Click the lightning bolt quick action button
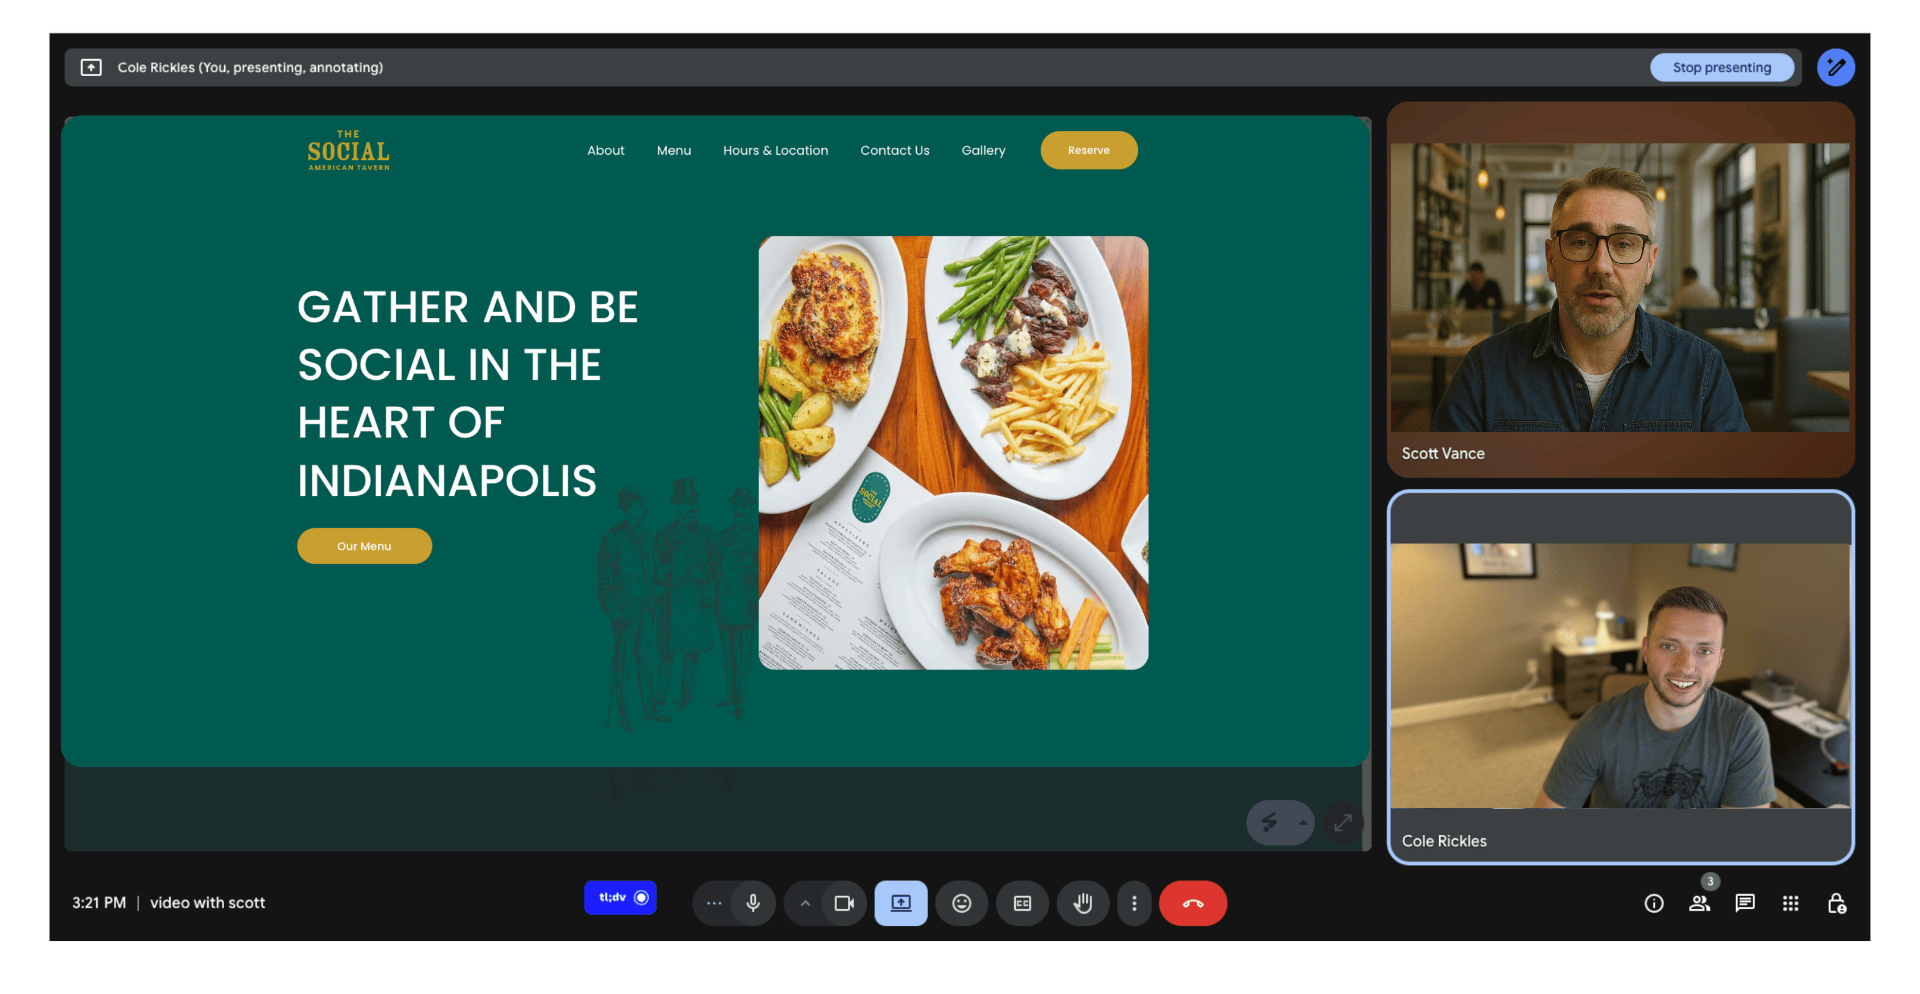The width and height of the screenshot is (1920, 994). [x=1269, y=823]
